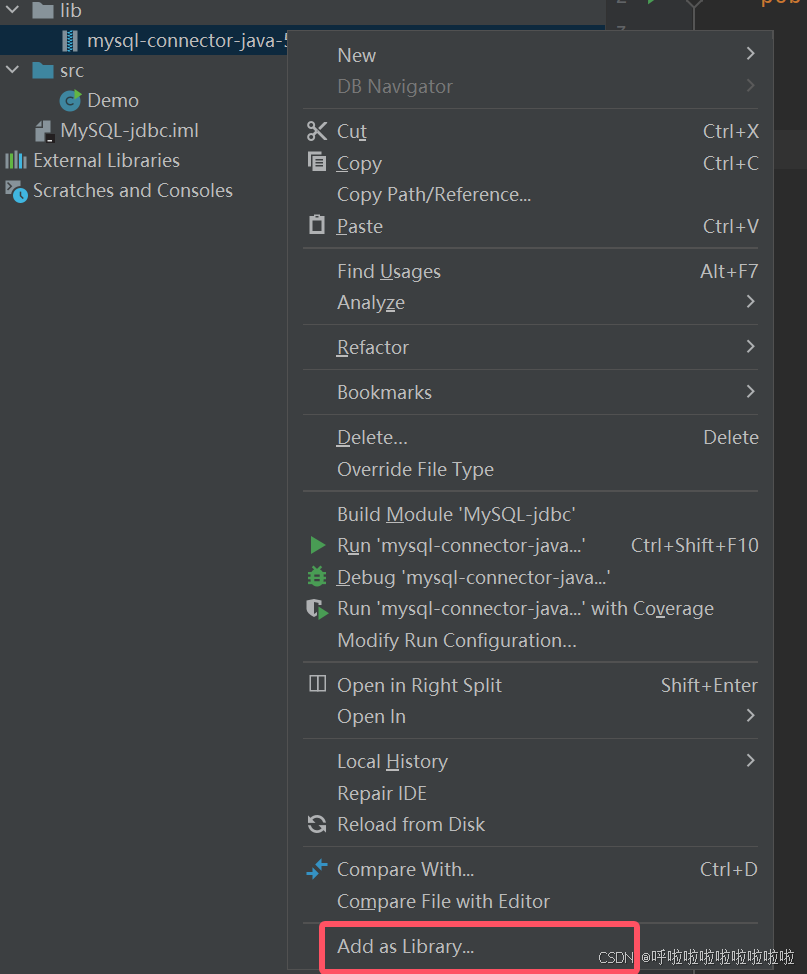Click the Copy icon in context menu
This screenshot has height=974, width=807.
(x=317, y=162)
